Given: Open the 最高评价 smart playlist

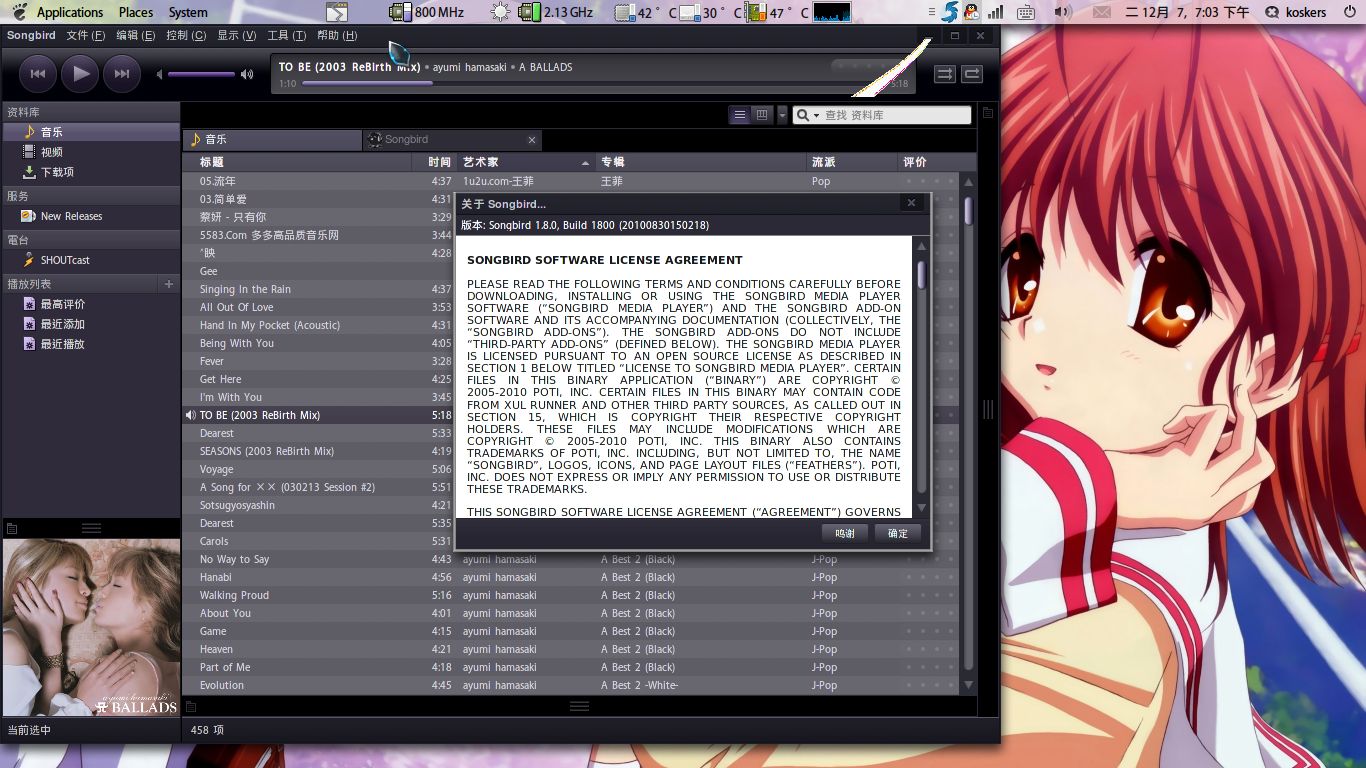Looking at the screenshot, I should (90, 304).
